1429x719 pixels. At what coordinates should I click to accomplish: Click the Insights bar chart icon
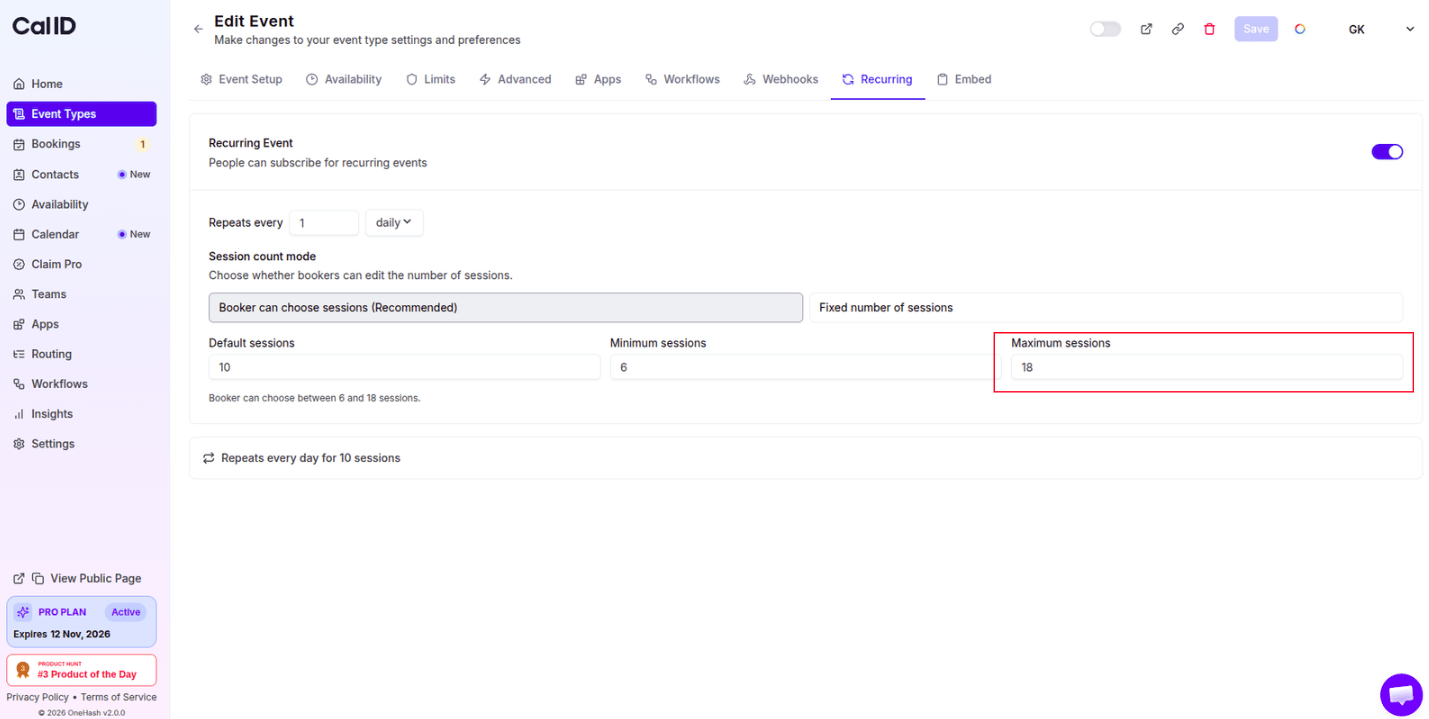(19, 414)
